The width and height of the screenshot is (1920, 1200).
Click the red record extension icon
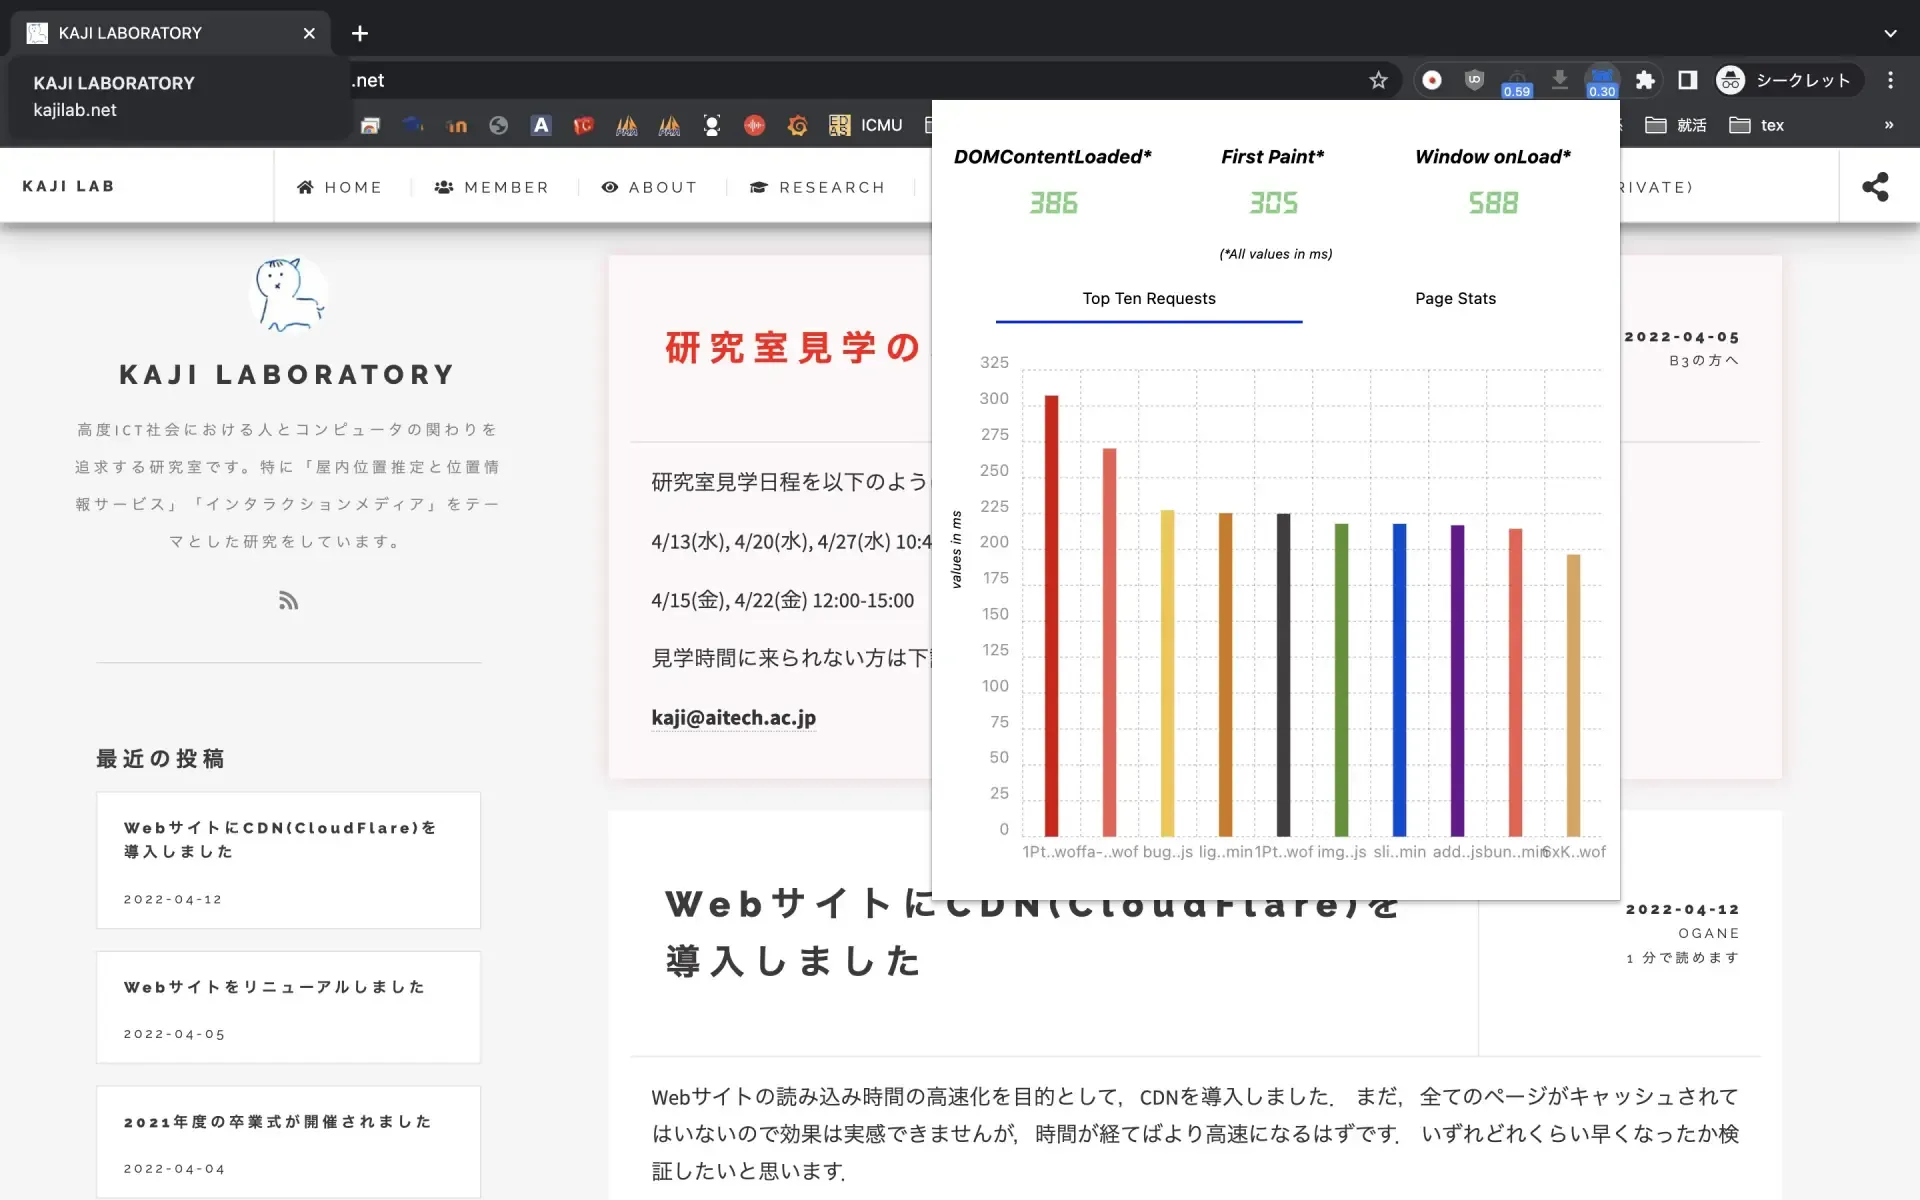coord(1432,80)
